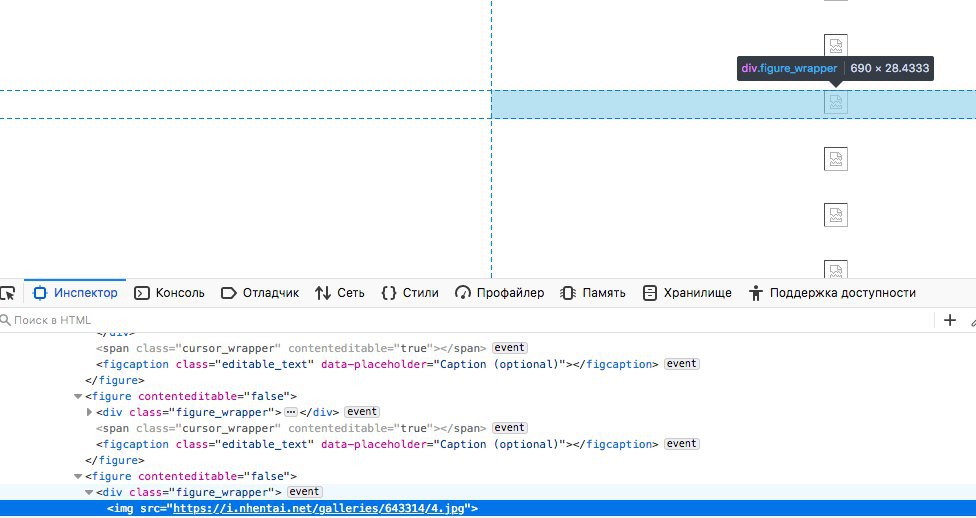
Task: Switch to the Инспектор tab
Action: (75, 293)
